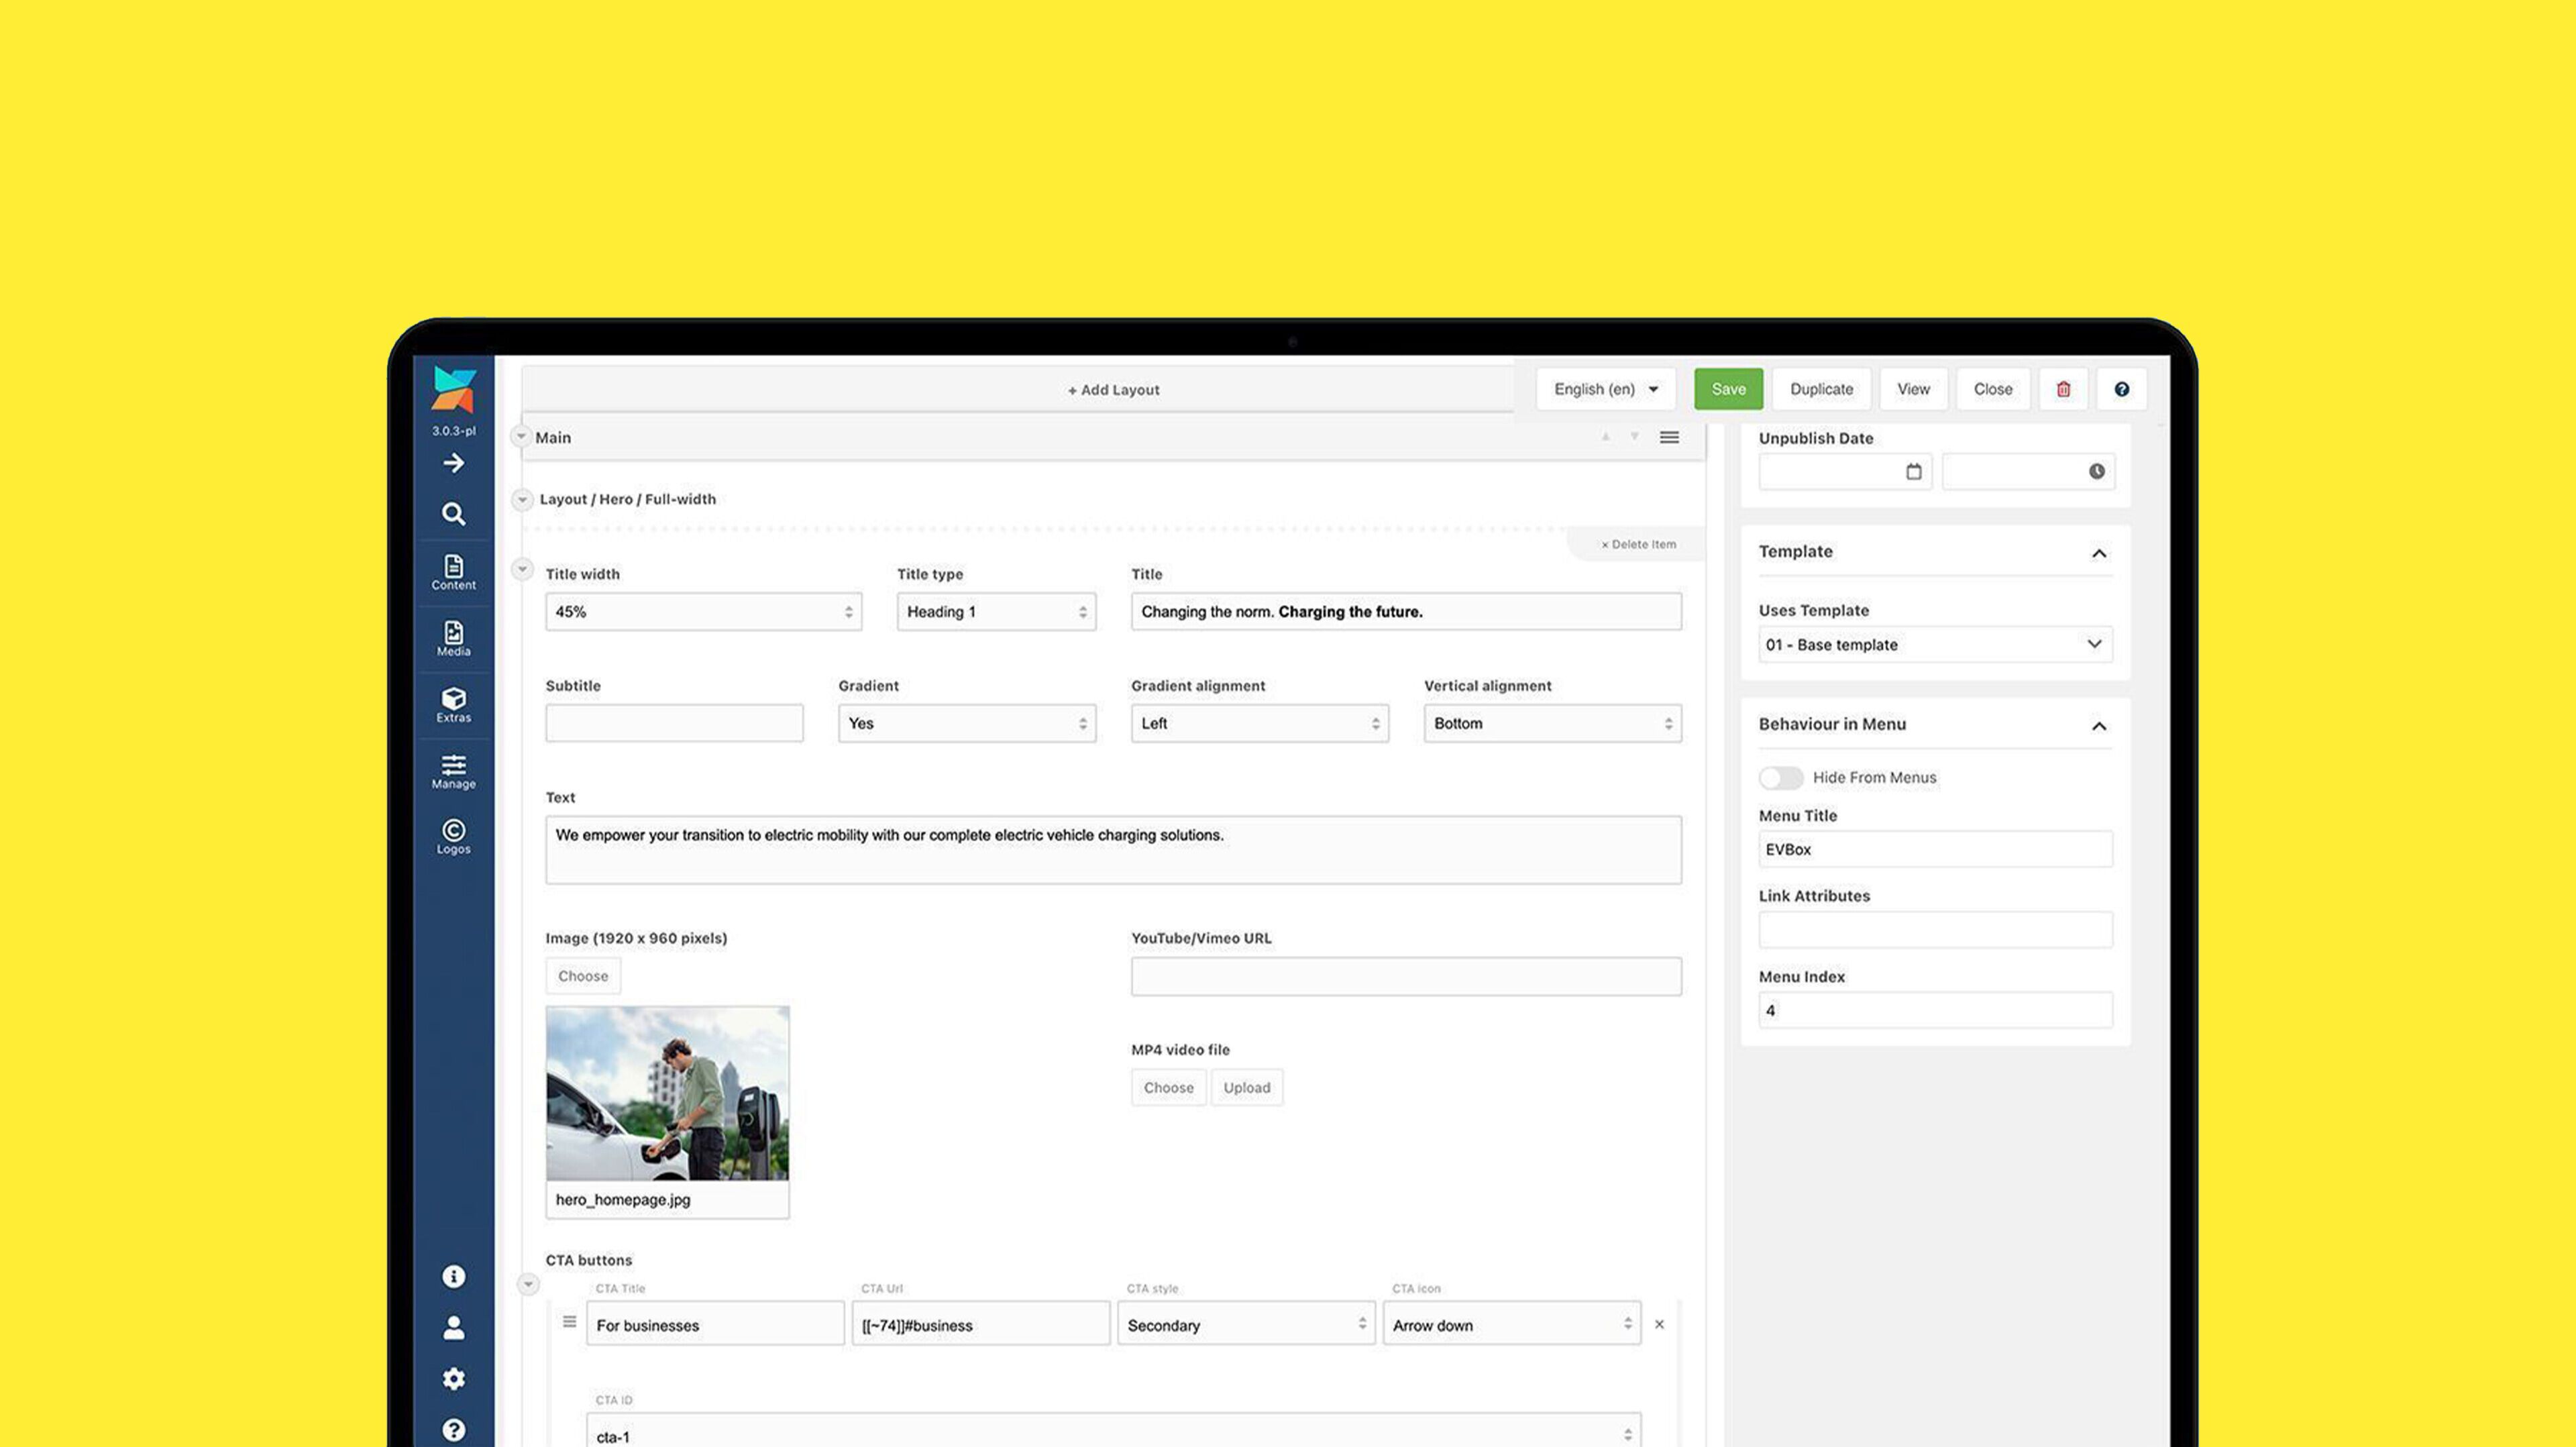The height and width of the screenshot is (1447, 2576).
Task: Click the View button
Action: (1913, 389)
